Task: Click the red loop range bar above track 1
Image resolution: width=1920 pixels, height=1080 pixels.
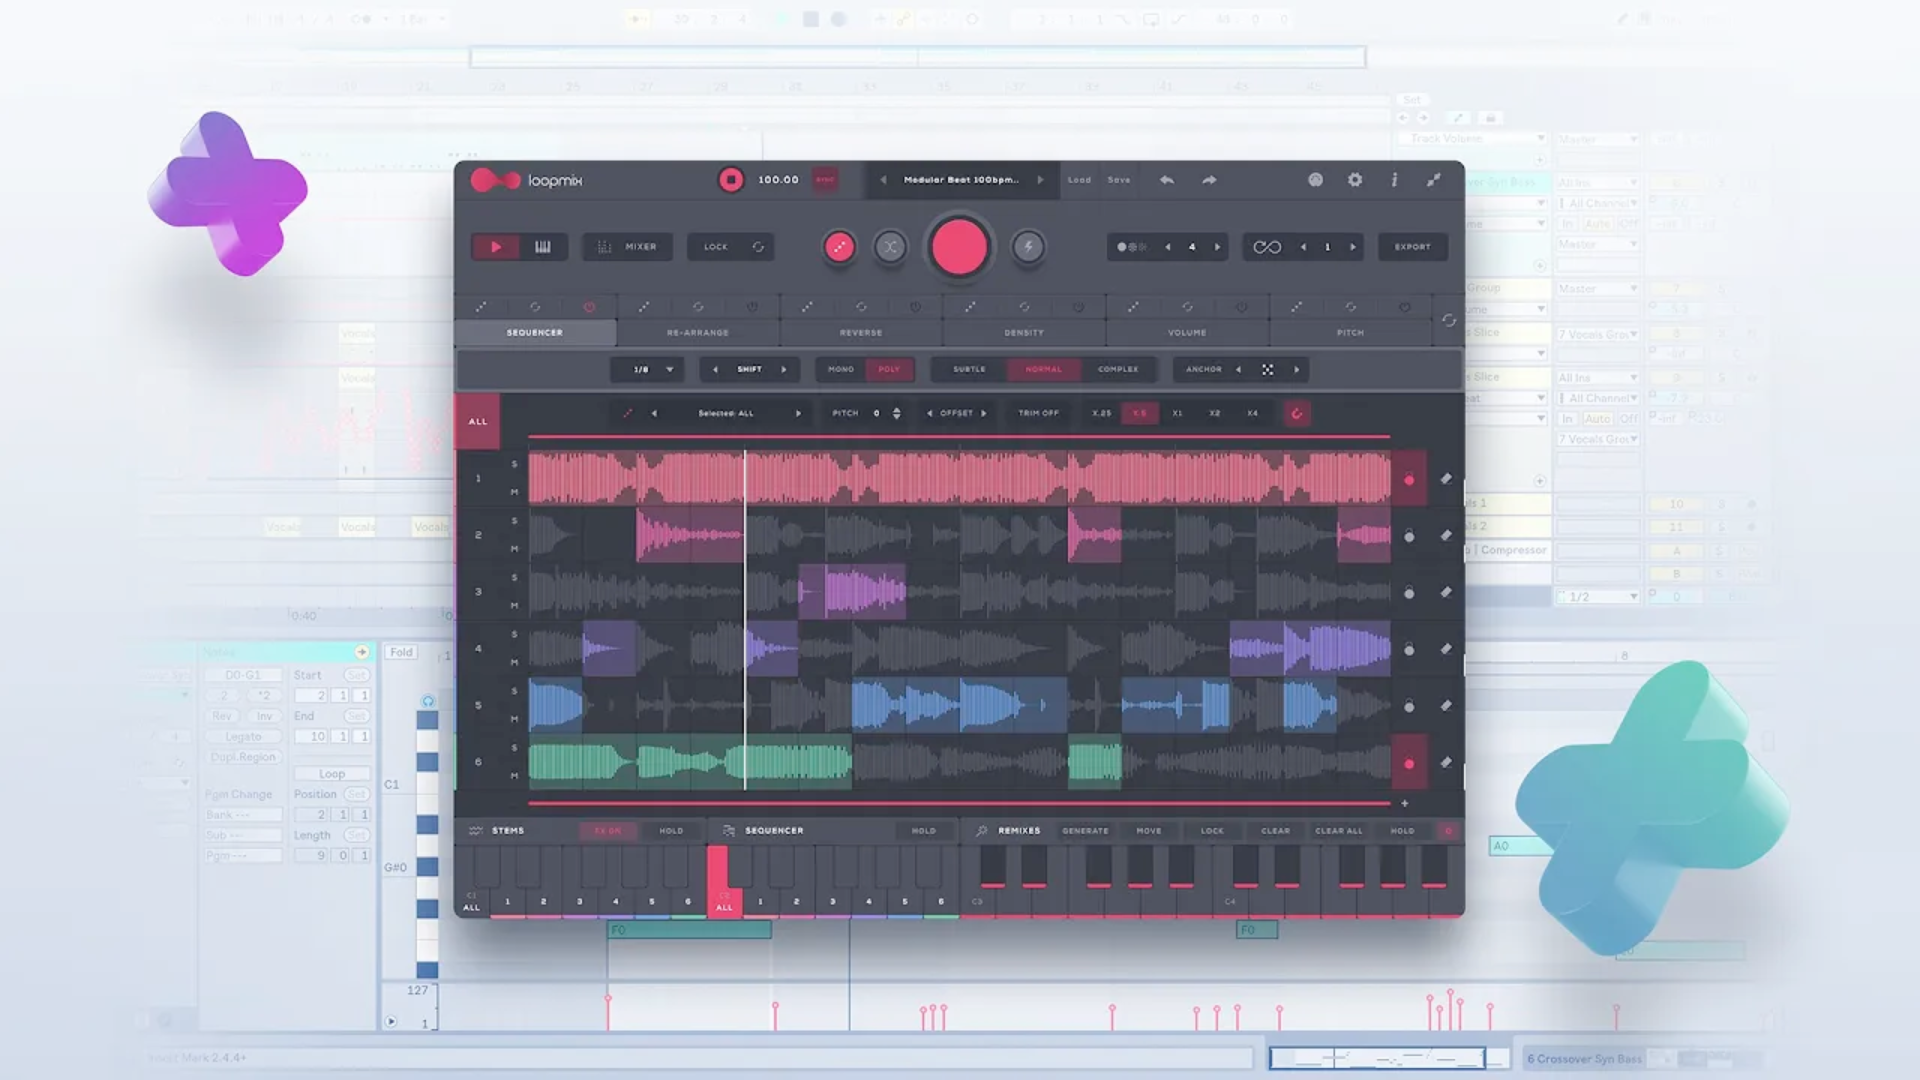Action: pos(958,436)
